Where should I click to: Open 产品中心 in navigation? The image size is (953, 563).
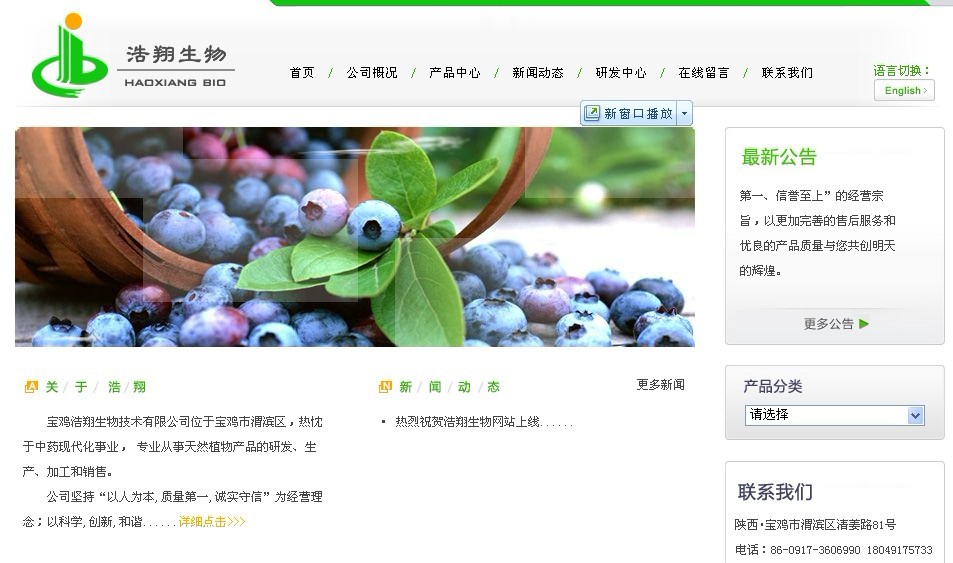(455, 73)
